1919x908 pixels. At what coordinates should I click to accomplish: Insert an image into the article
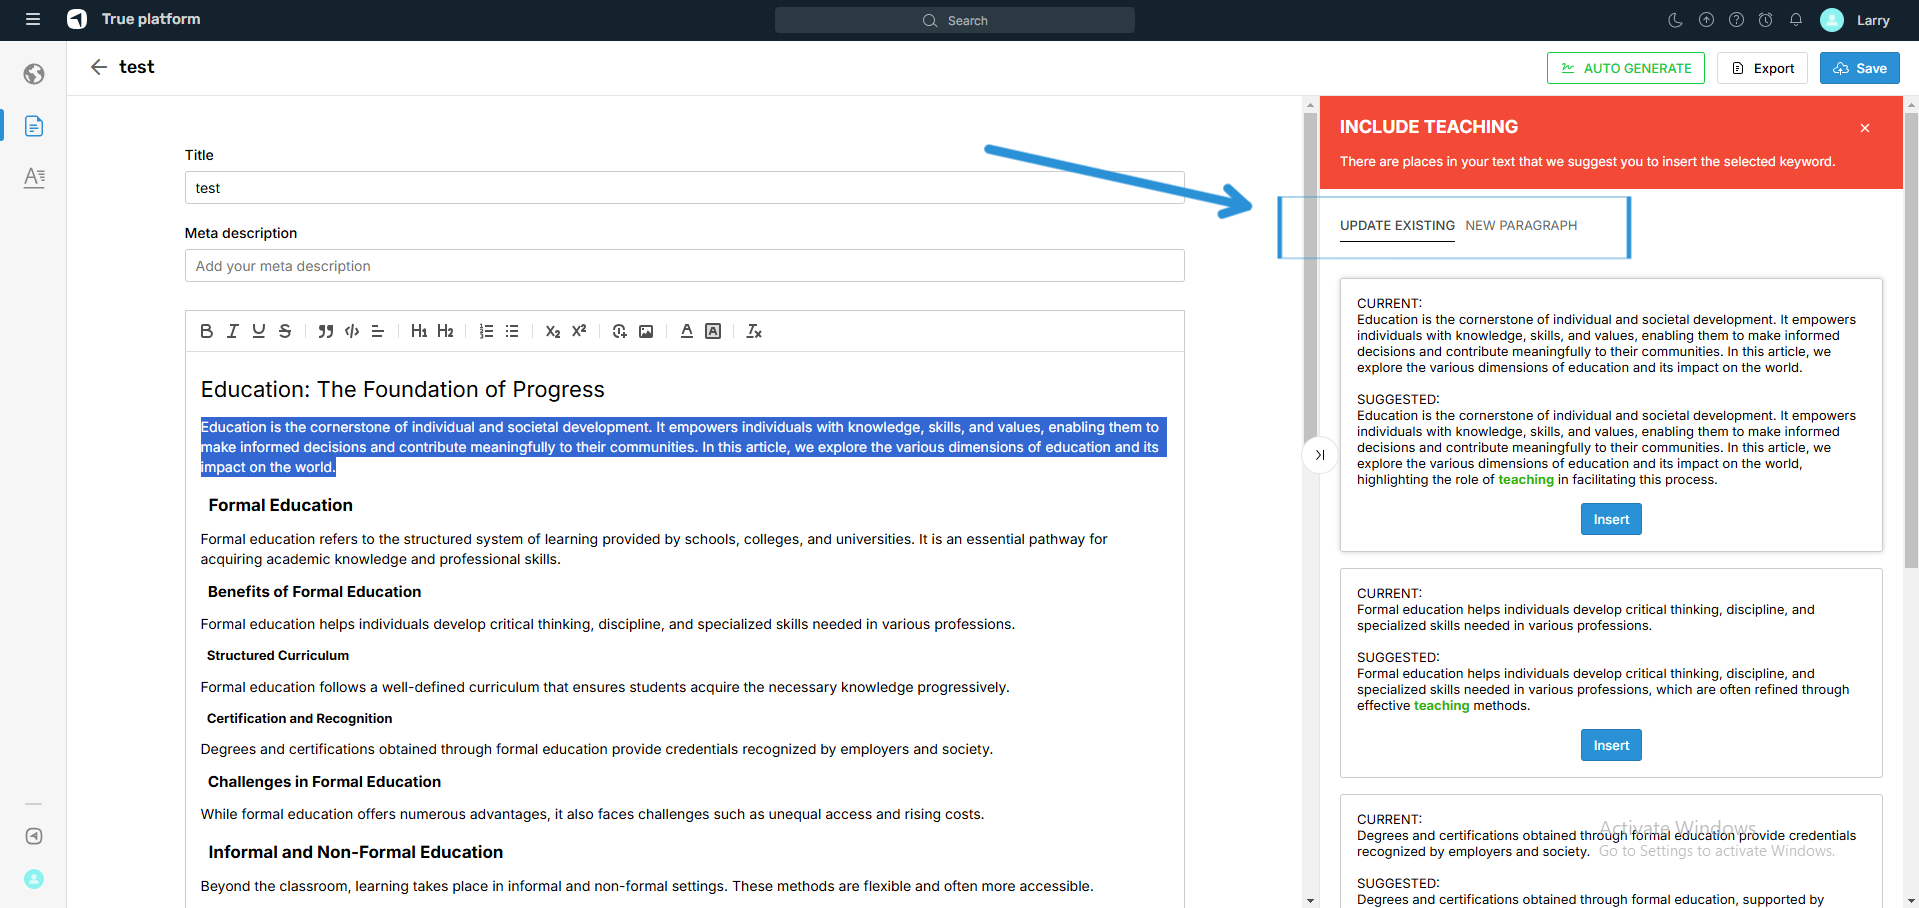646,331
